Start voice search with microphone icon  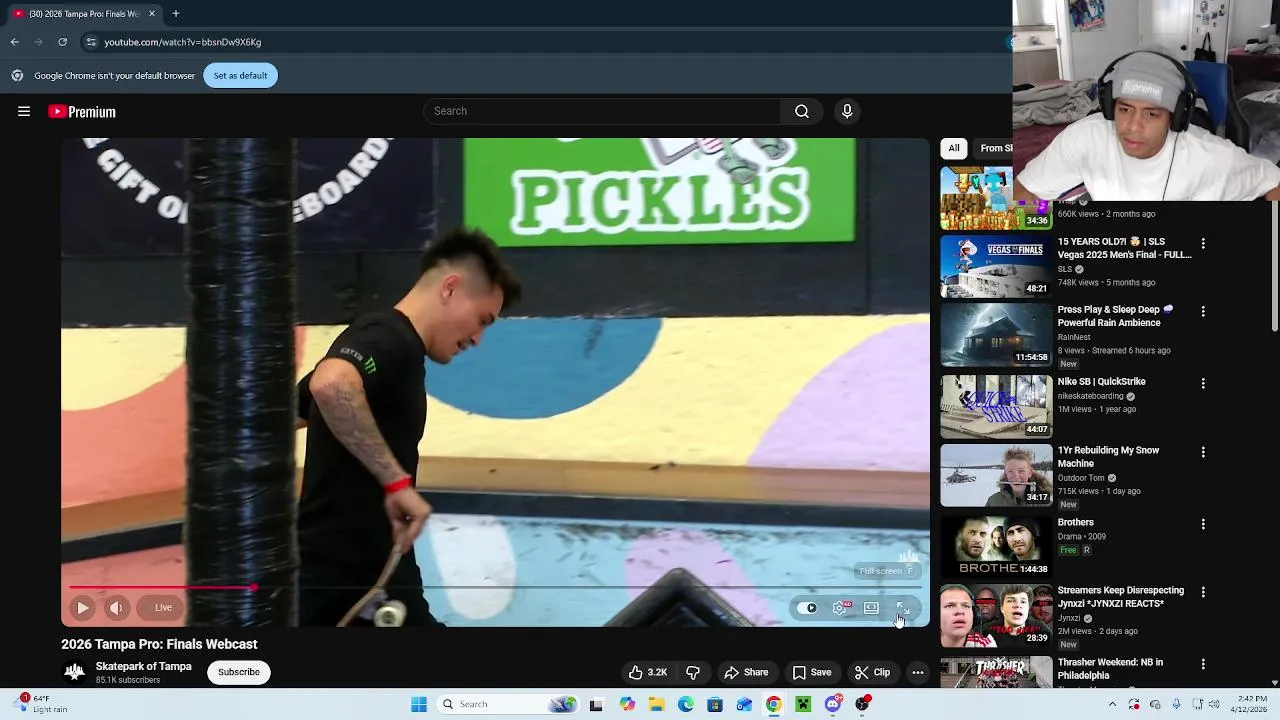[847, 111]
